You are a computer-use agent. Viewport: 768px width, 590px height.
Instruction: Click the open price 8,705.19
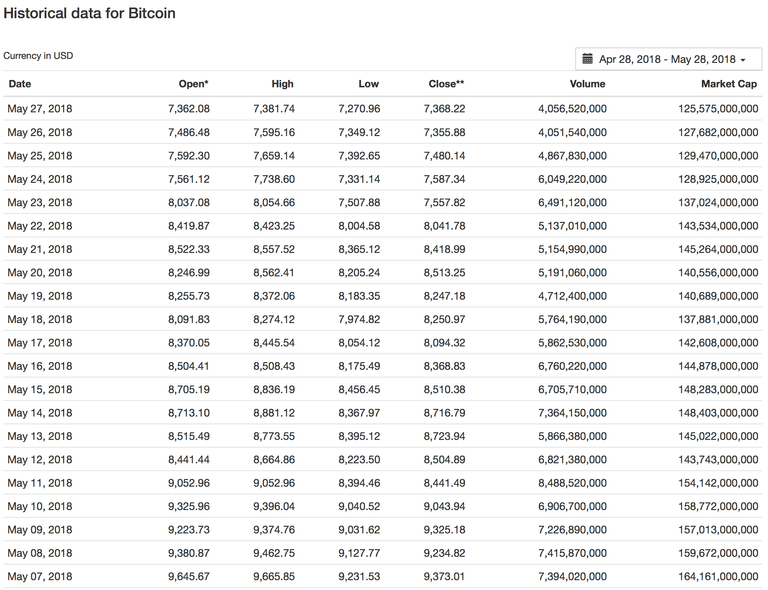click(x=189, y=390)
